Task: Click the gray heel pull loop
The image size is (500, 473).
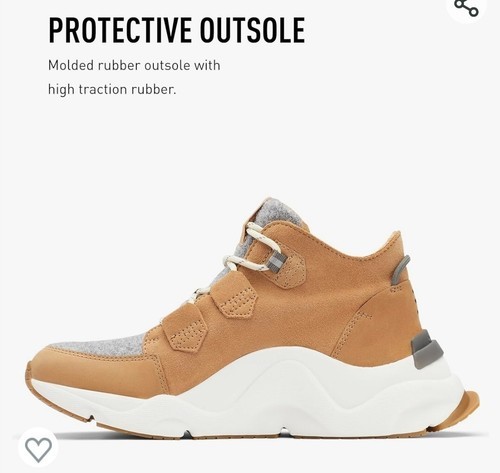Action: pos(400,269)
